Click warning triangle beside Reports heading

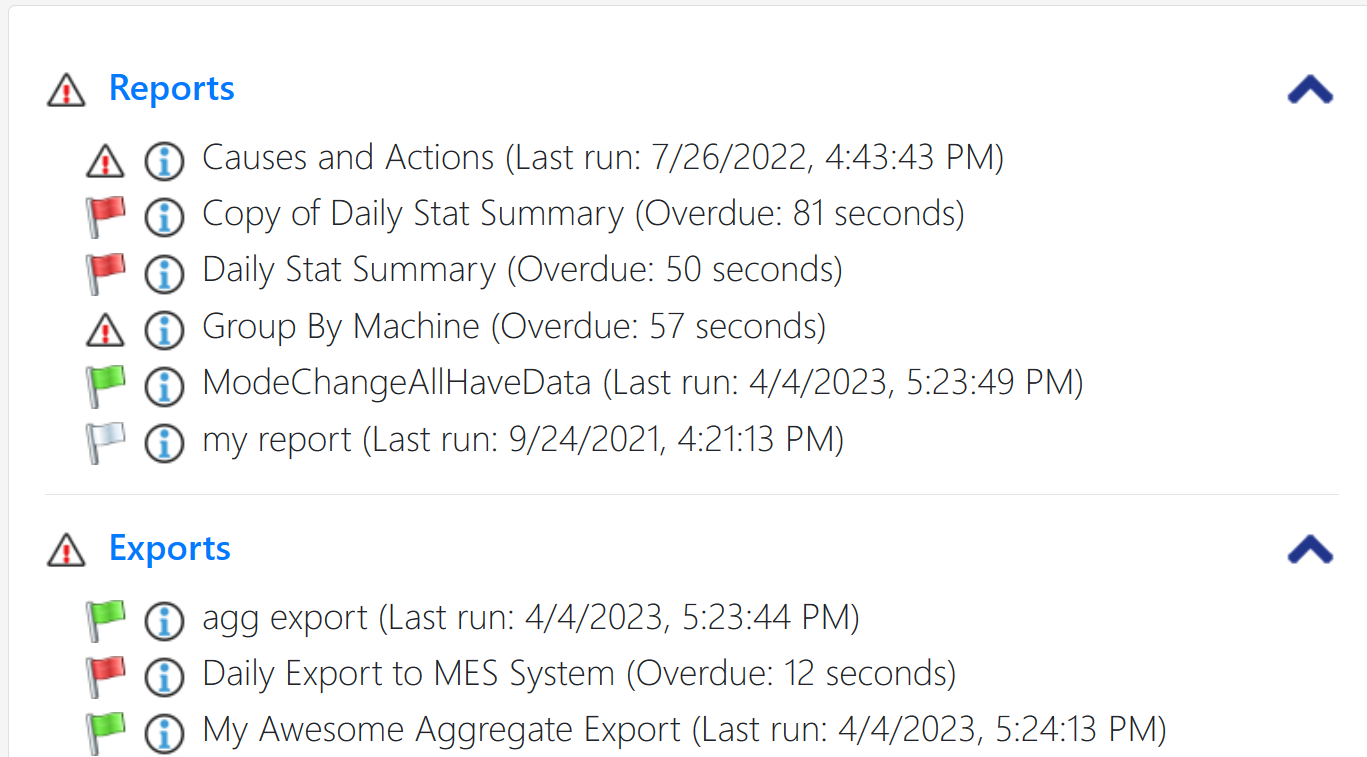click(66, 90)
